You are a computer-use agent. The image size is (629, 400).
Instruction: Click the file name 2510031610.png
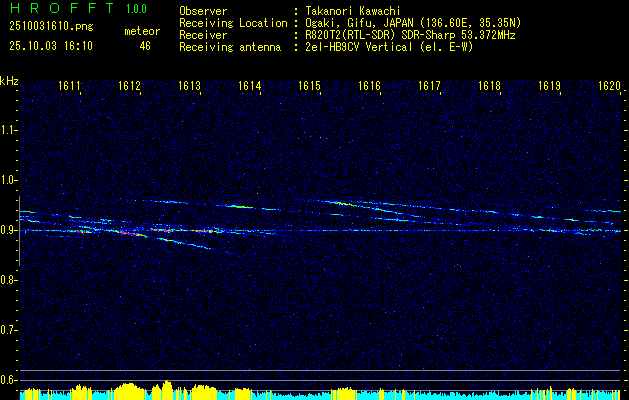point(51,26)
